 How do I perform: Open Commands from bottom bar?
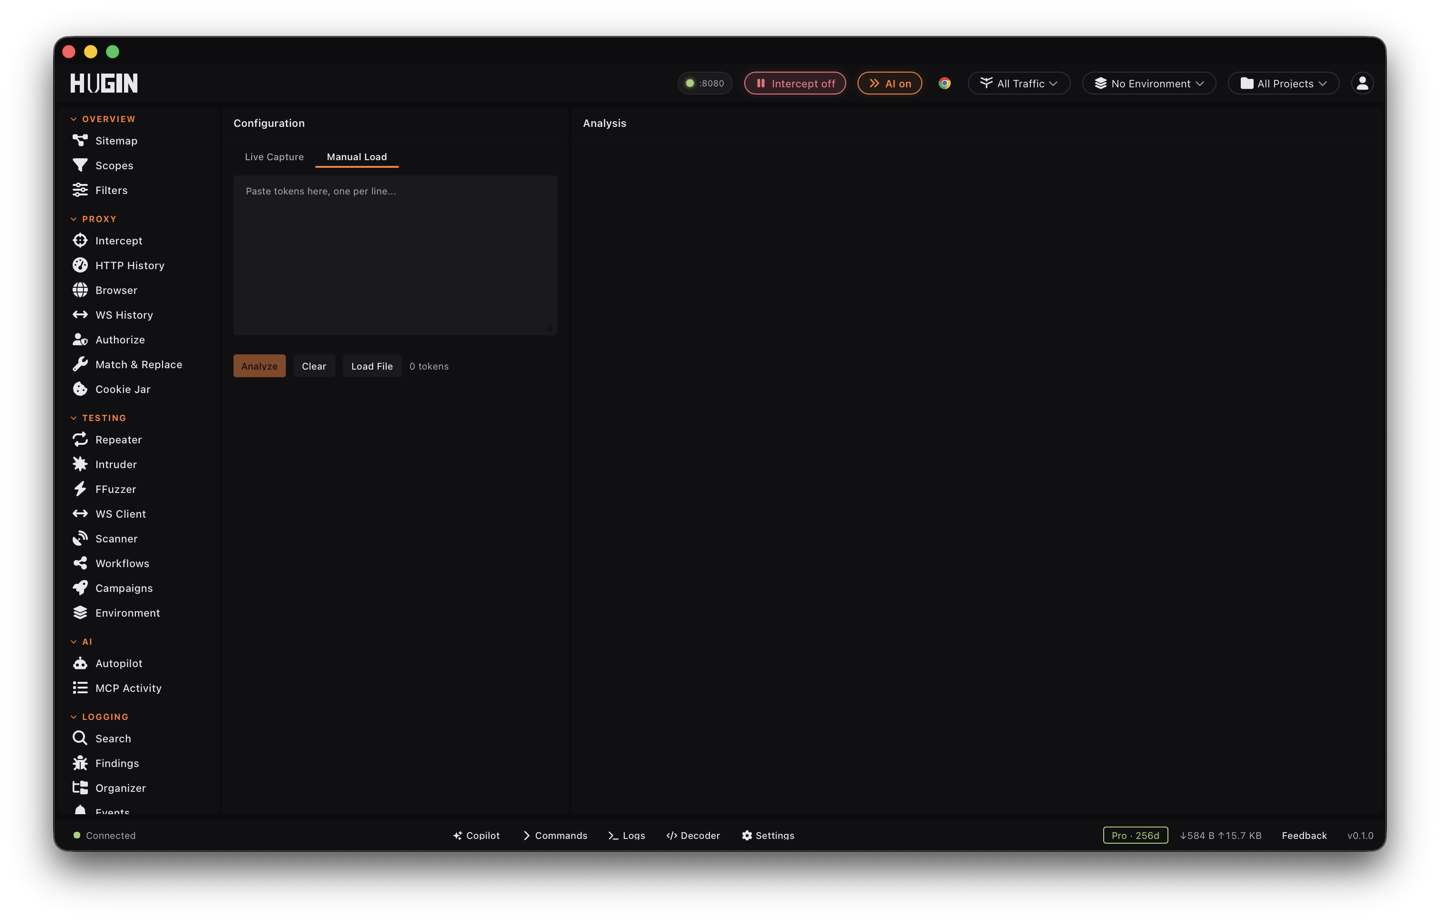point(555,836)
